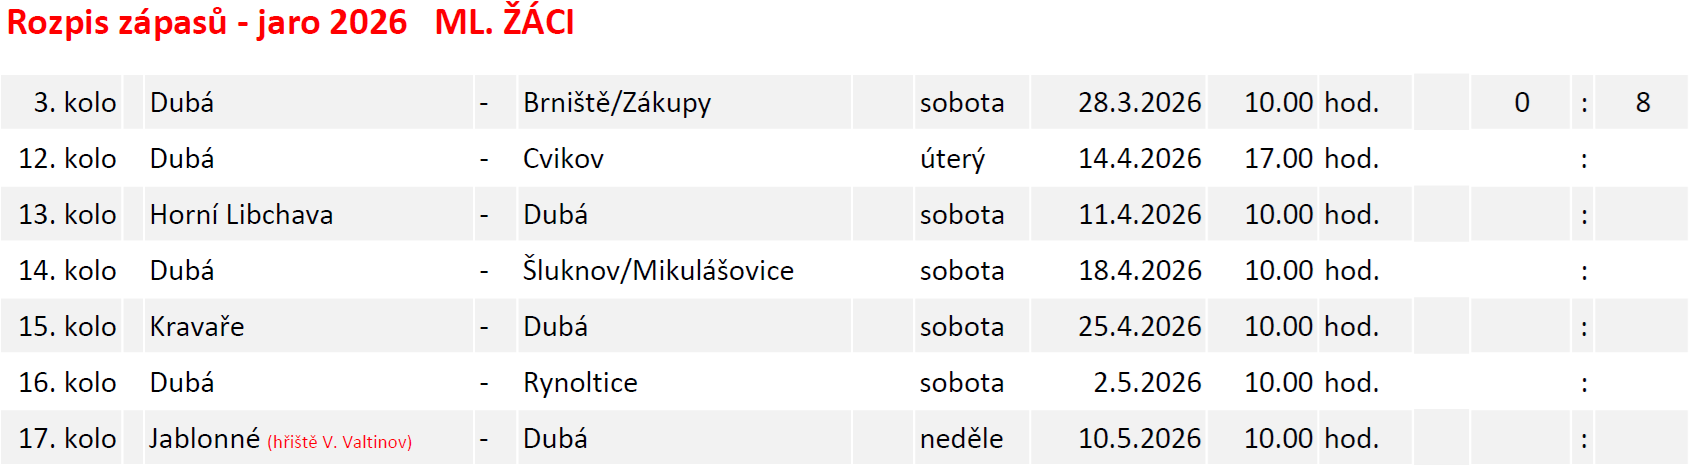Image resolution: width=1689 pixels, height=465 pixels.
Task: Click the date 14.4.2026
Action: [x=1139, y=159]
